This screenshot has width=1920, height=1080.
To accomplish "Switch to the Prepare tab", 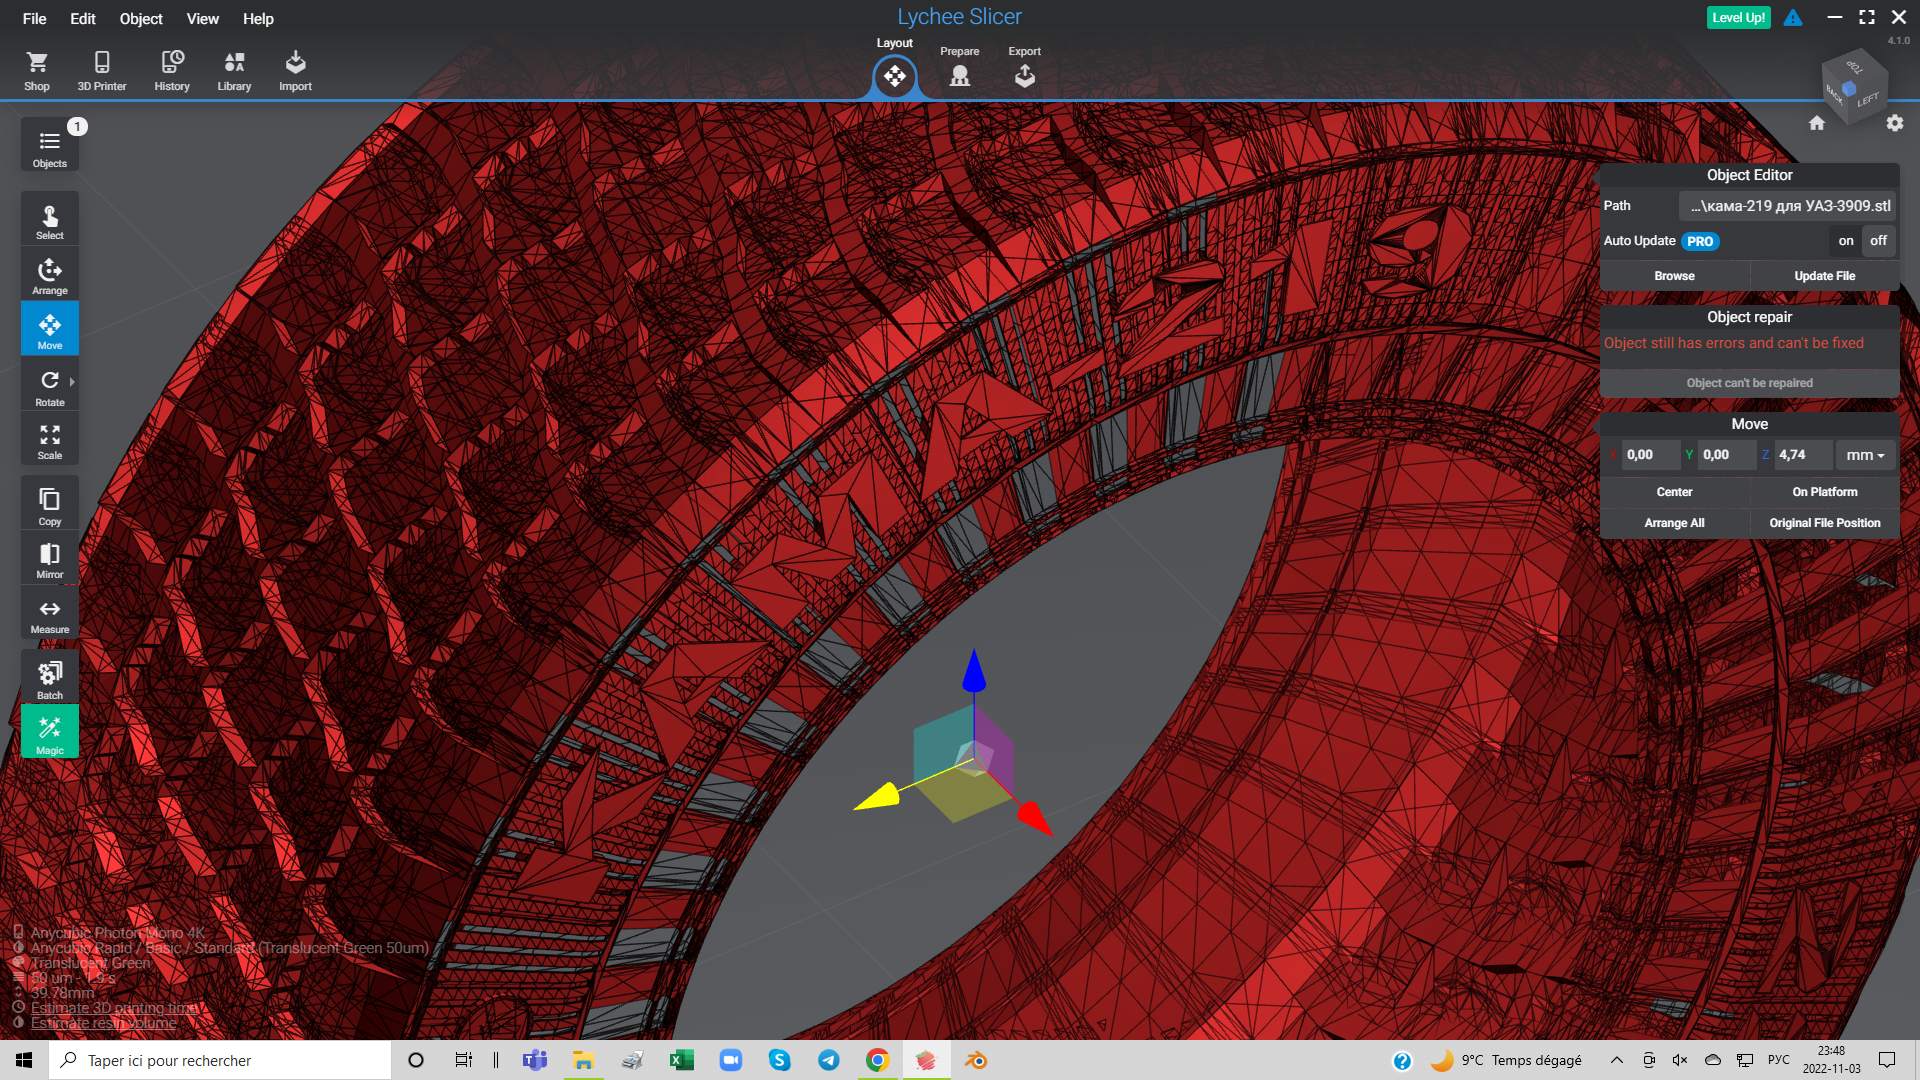I will click(959, 70).
